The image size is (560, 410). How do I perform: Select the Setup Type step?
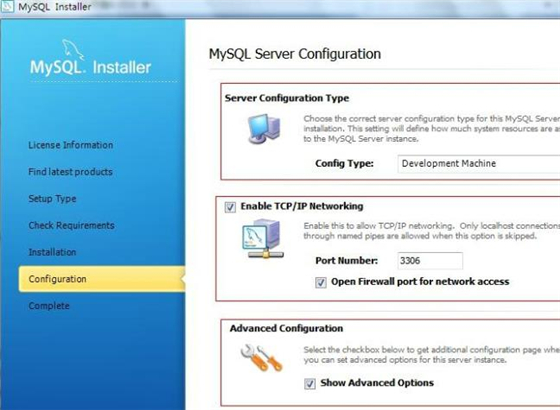52,199
